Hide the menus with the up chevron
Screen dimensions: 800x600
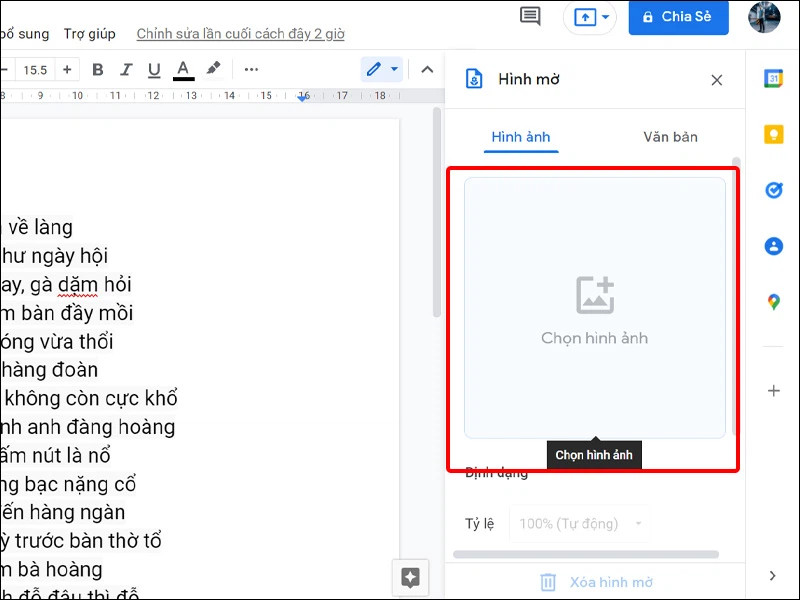click(428, 69)
